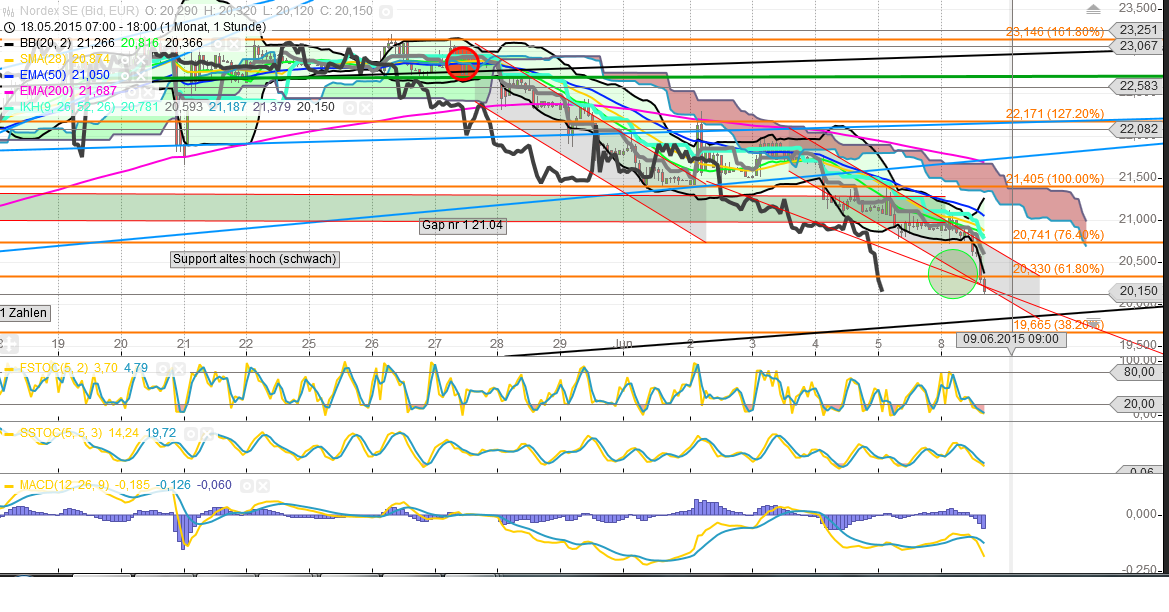Remove the MACD indicator with its X icon
Screen dimensions: 1169x612
click(261, 485)
